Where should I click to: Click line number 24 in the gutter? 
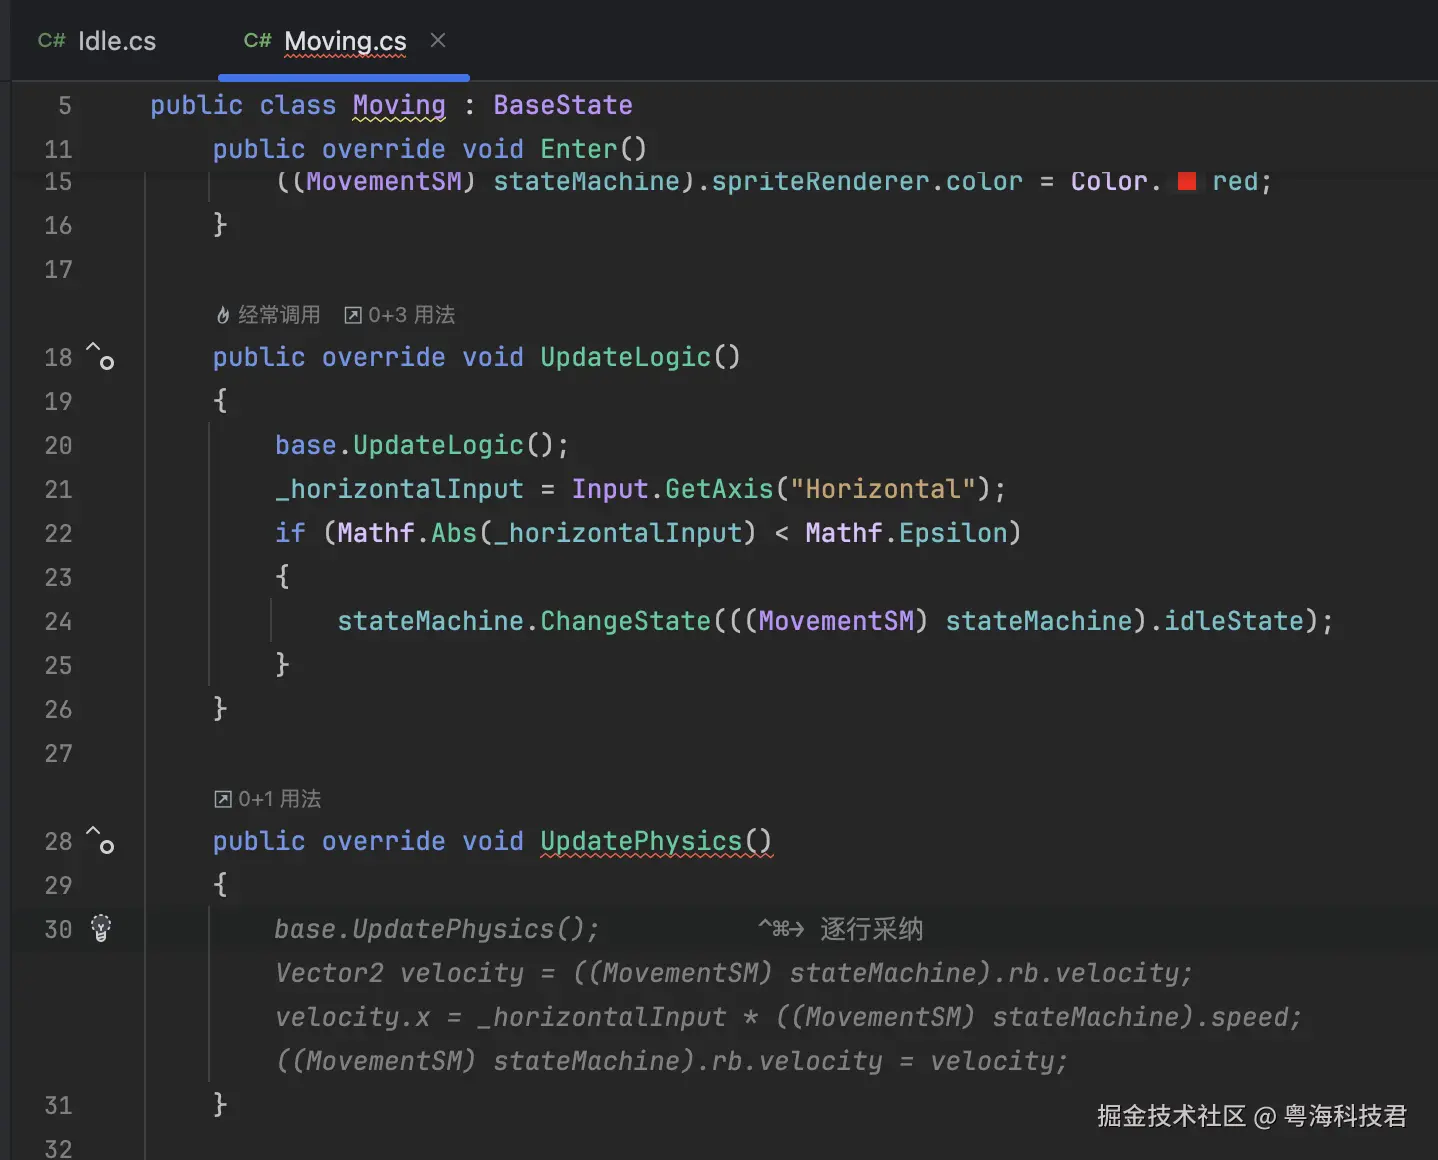(58, 621)
